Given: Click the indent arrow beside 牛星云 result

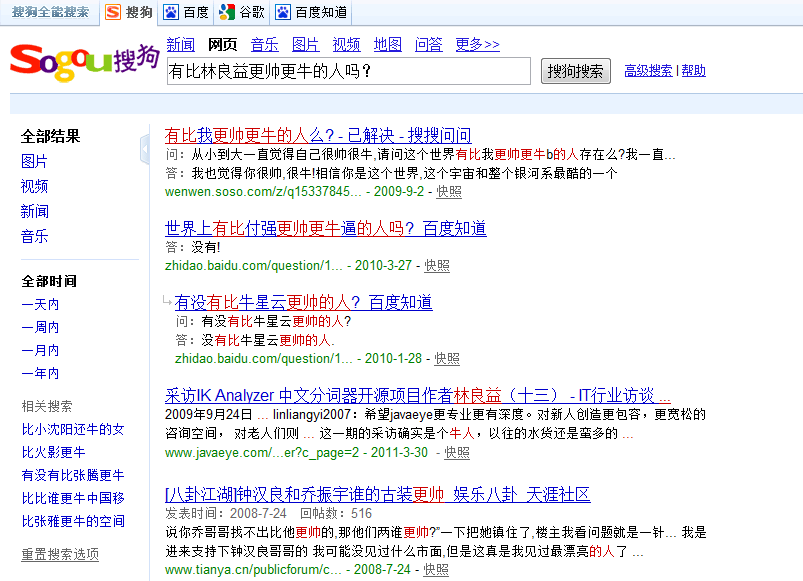Looking at the screenshot, I should (x=167, y=300).
